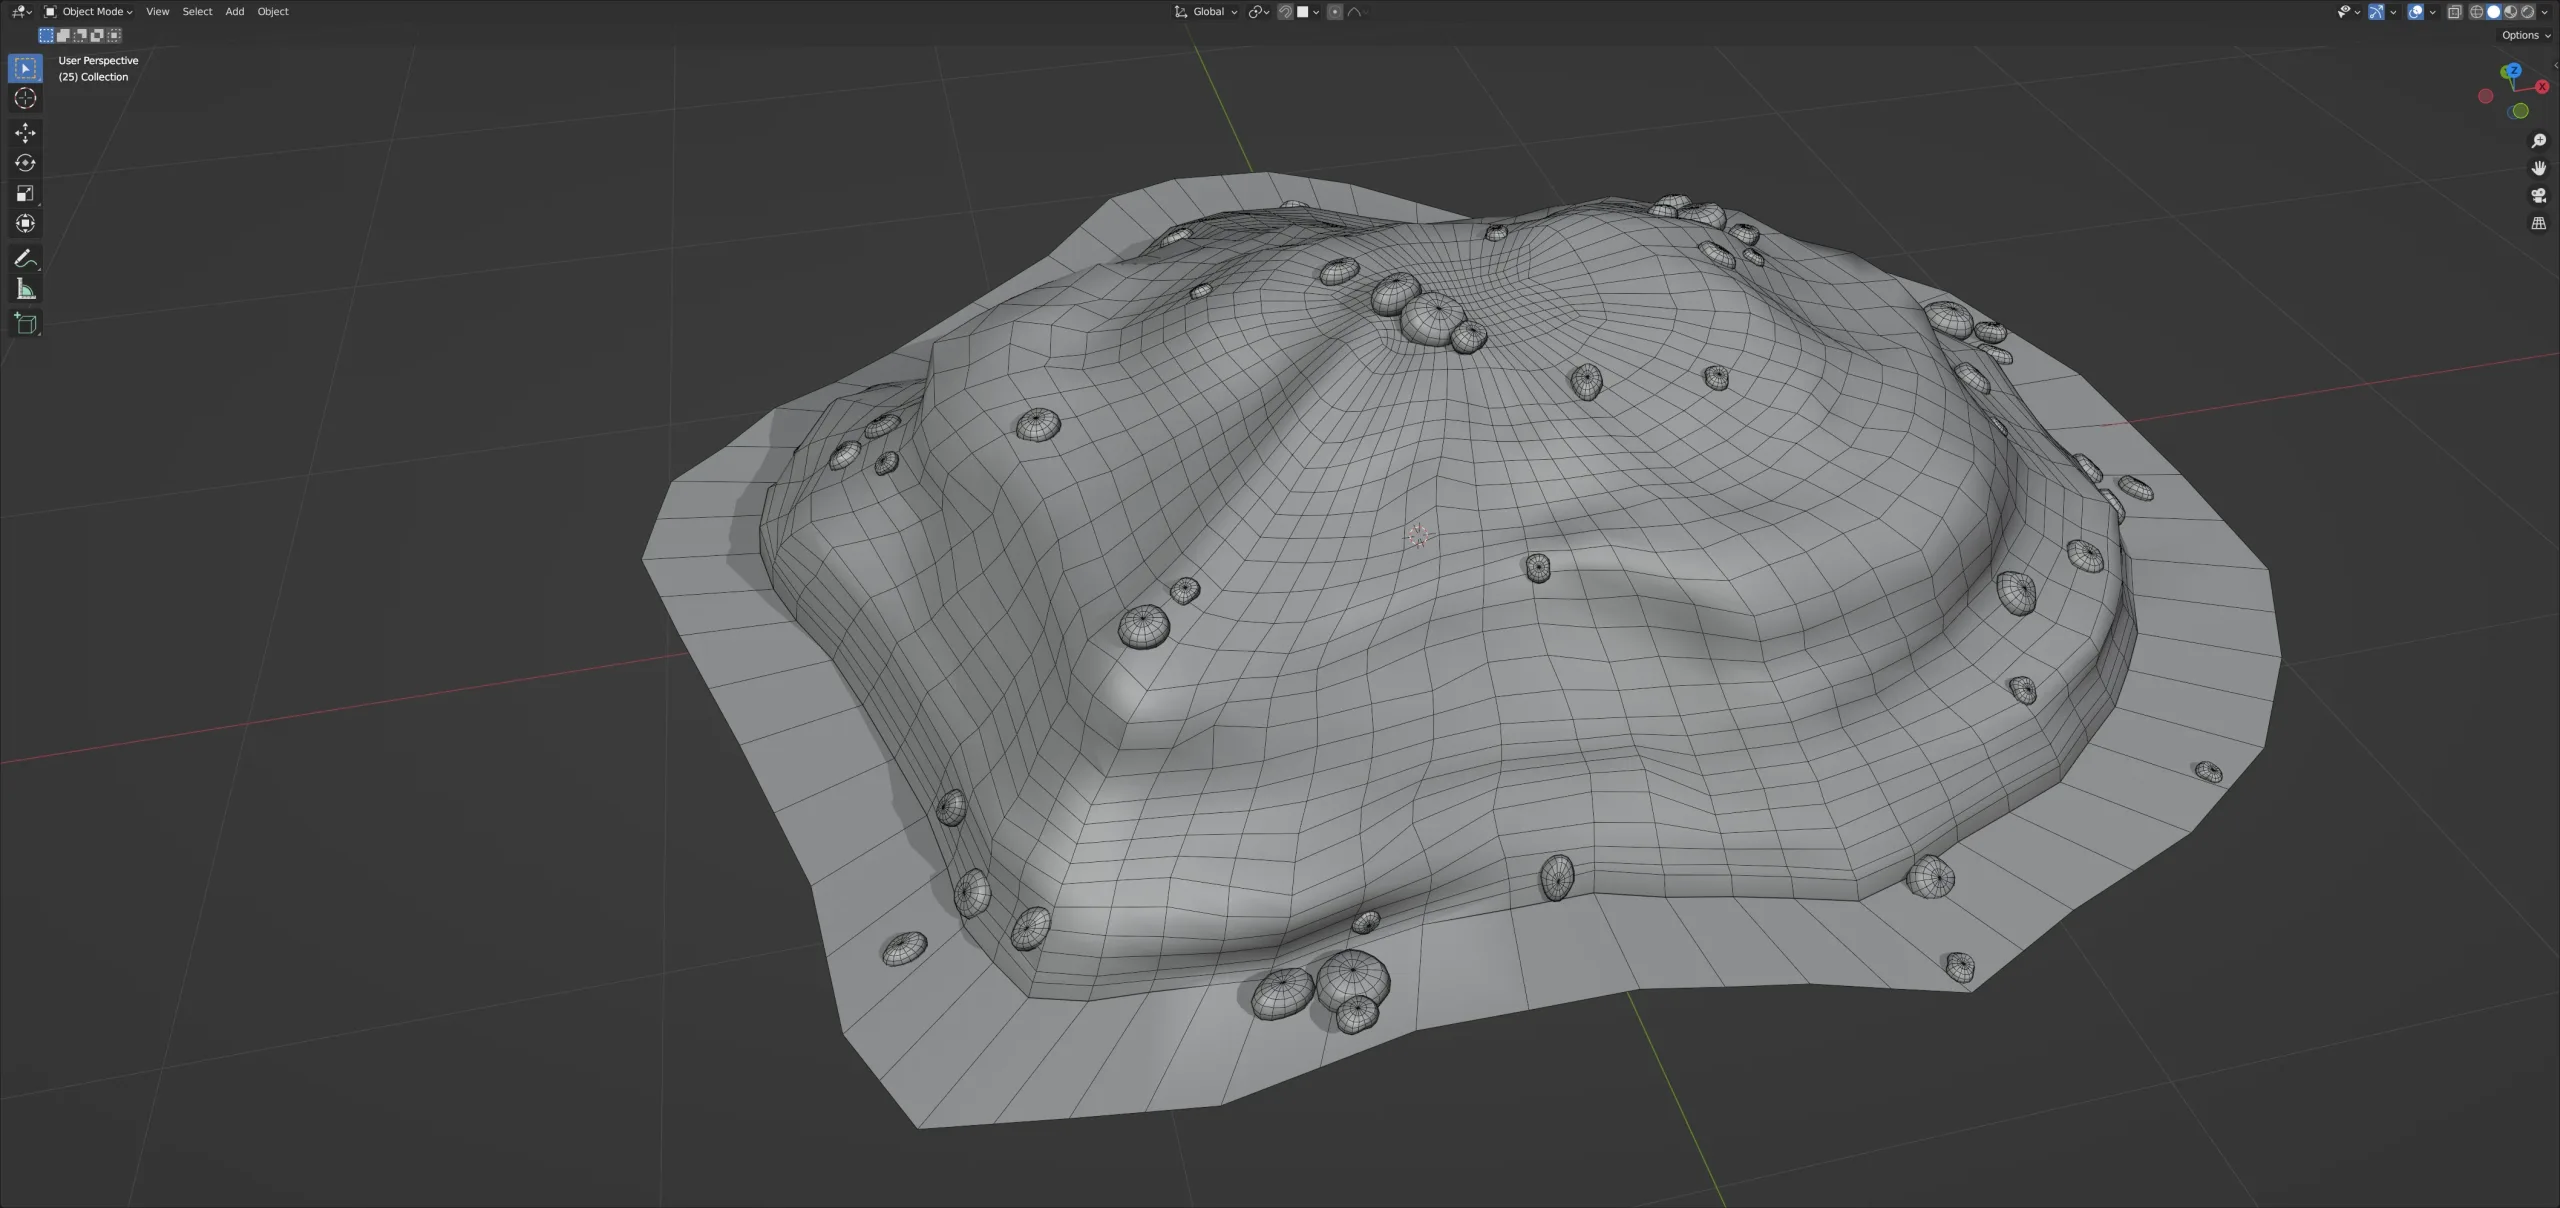Open proportional falloff curve dropdown
Screen dimensions: 2560x1208
coord(1359,12)
